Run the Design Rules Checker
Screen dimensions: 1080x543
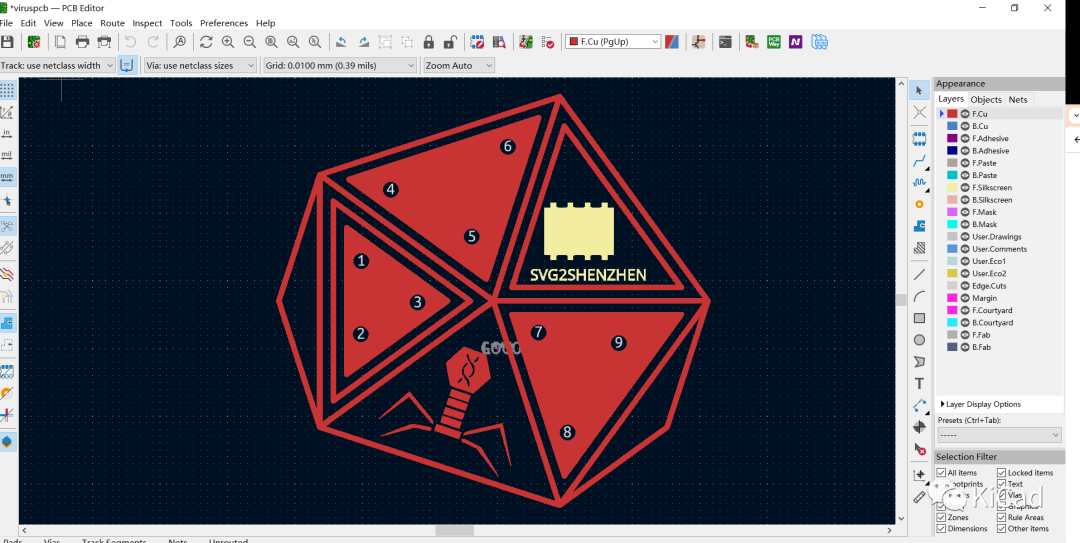point(548,42)
